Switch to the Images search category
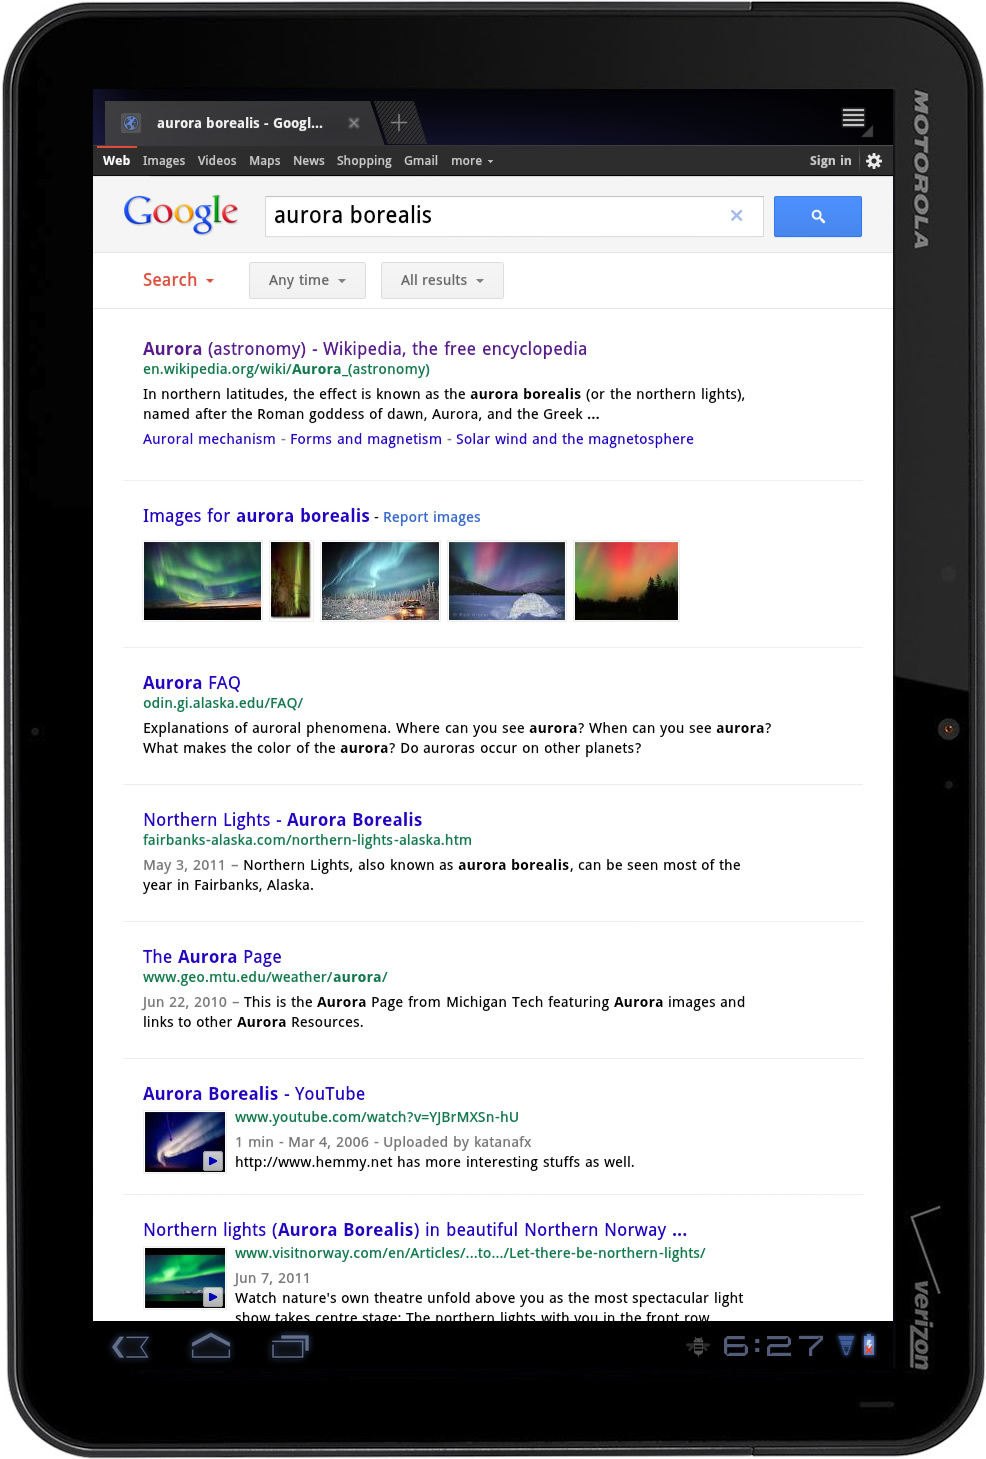 [x=164, y=160]
